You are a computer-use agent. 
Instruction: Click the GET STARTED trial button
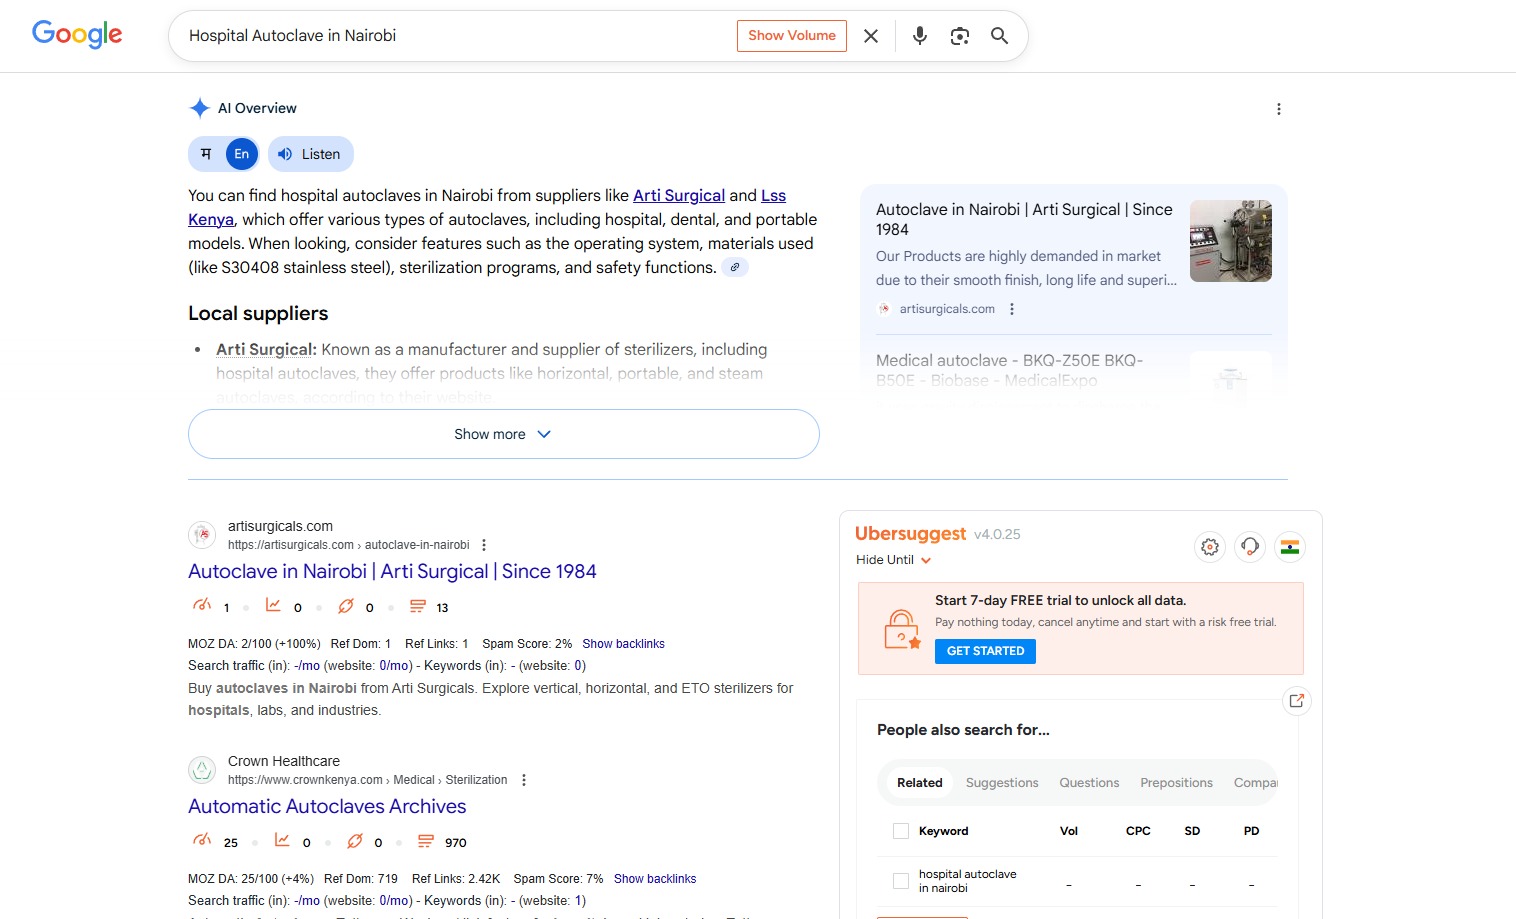coord(985,651)
